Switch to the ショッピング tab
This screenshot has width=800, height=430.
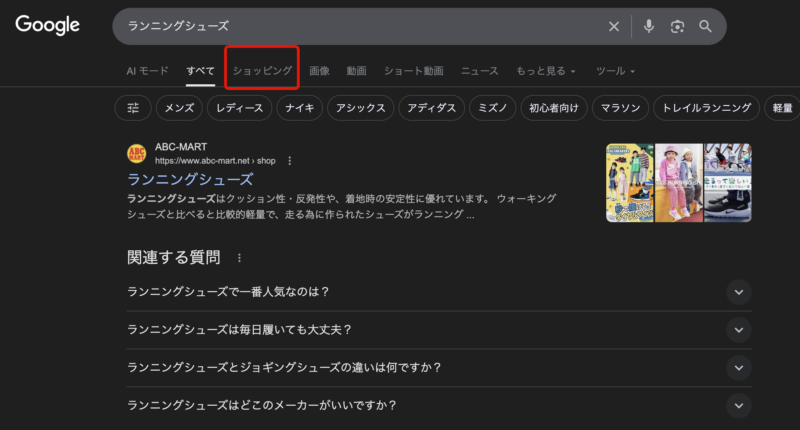click(262, 71)
